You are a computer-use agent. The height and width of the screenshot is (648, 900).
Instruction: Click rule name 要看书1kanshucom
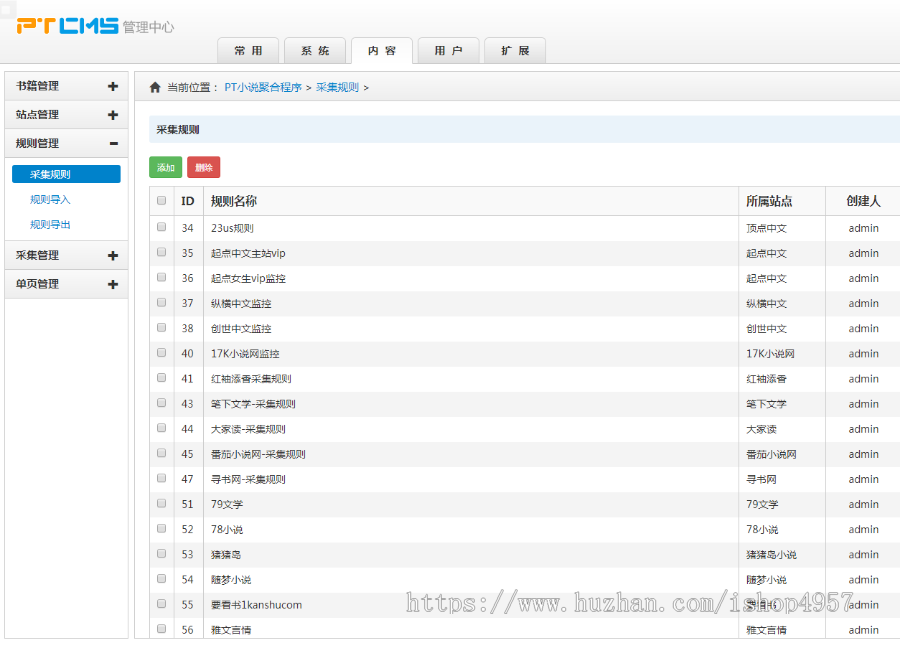(x=257, y=605)
